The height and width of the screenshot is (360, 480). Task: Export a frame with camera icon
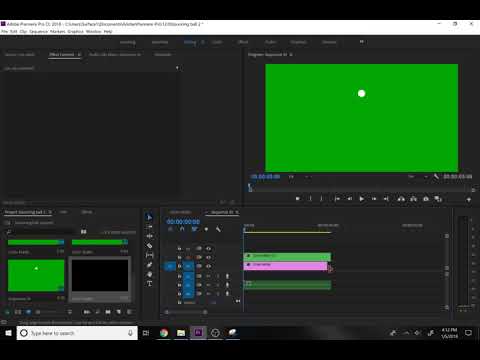click(426, 199)
